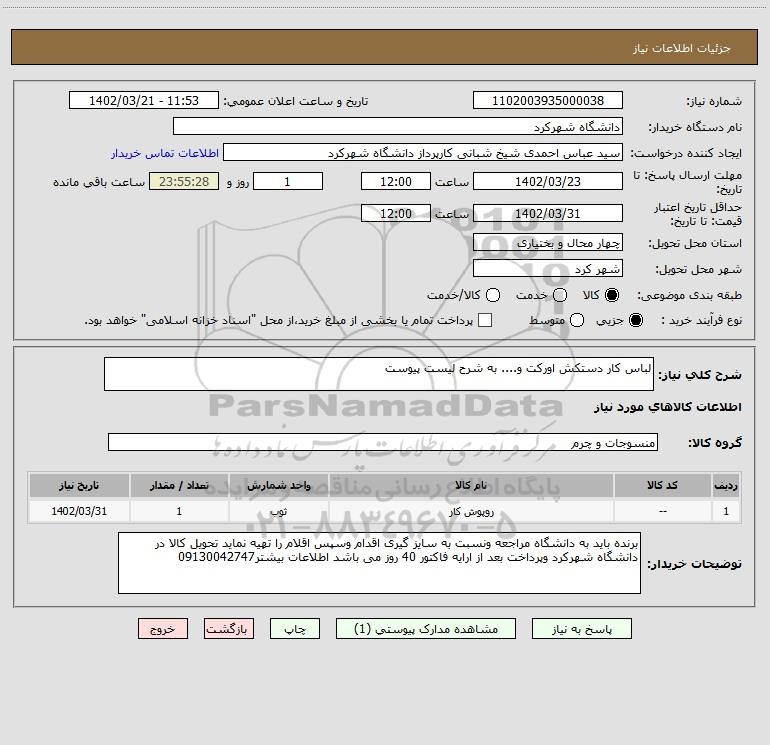Screen dimensions: 770x745
Task: Click the تاریخ نیاز column header
Action: (x=79, y=485)
